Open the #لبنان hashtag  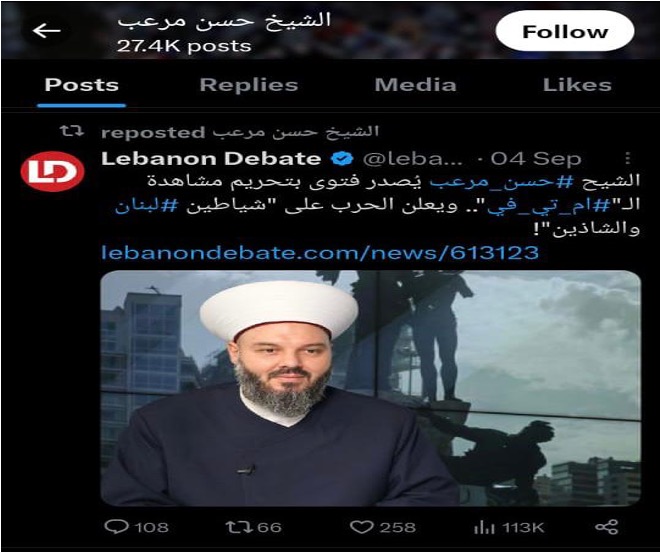(146, 206)
